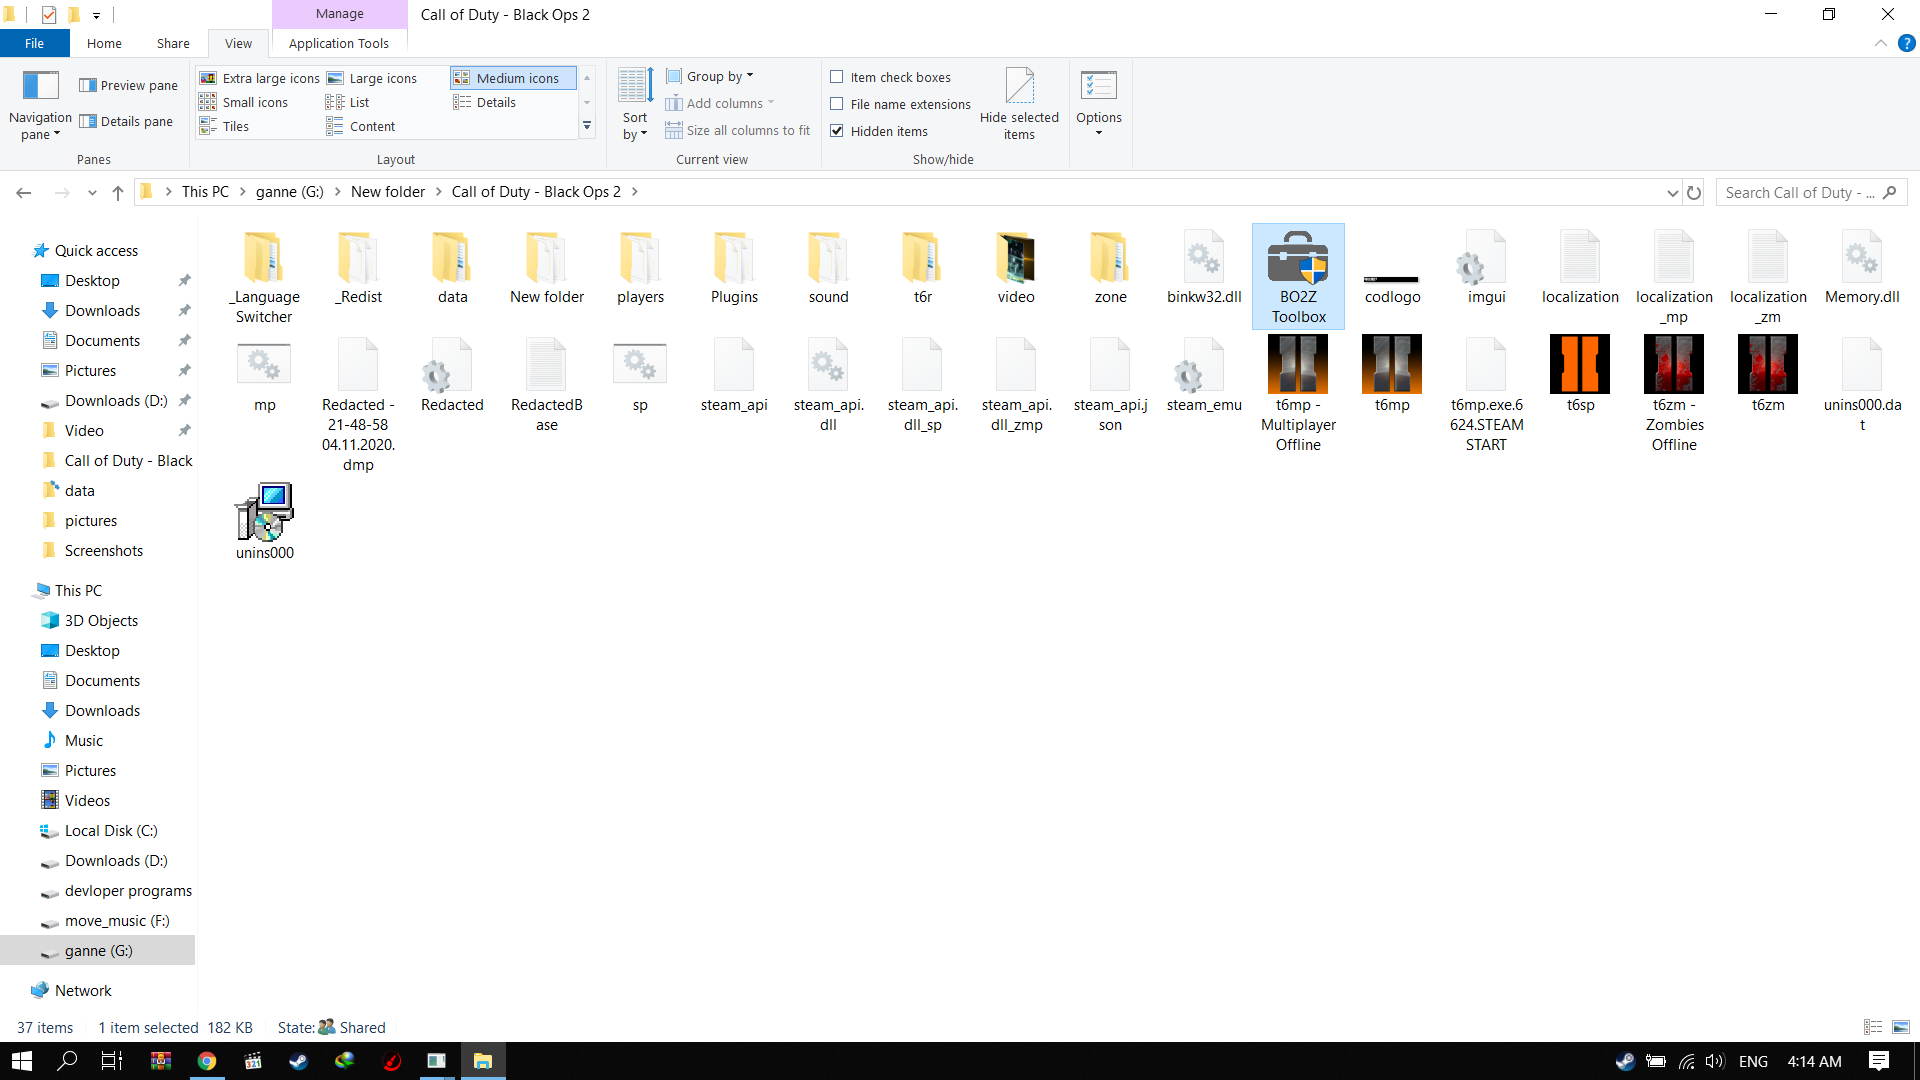Image resolution: width=1920 pixels, height=1080 pixels.
Task: Select the Memory.dll file
Action: pyautogui.click(x=1862, y=267)
